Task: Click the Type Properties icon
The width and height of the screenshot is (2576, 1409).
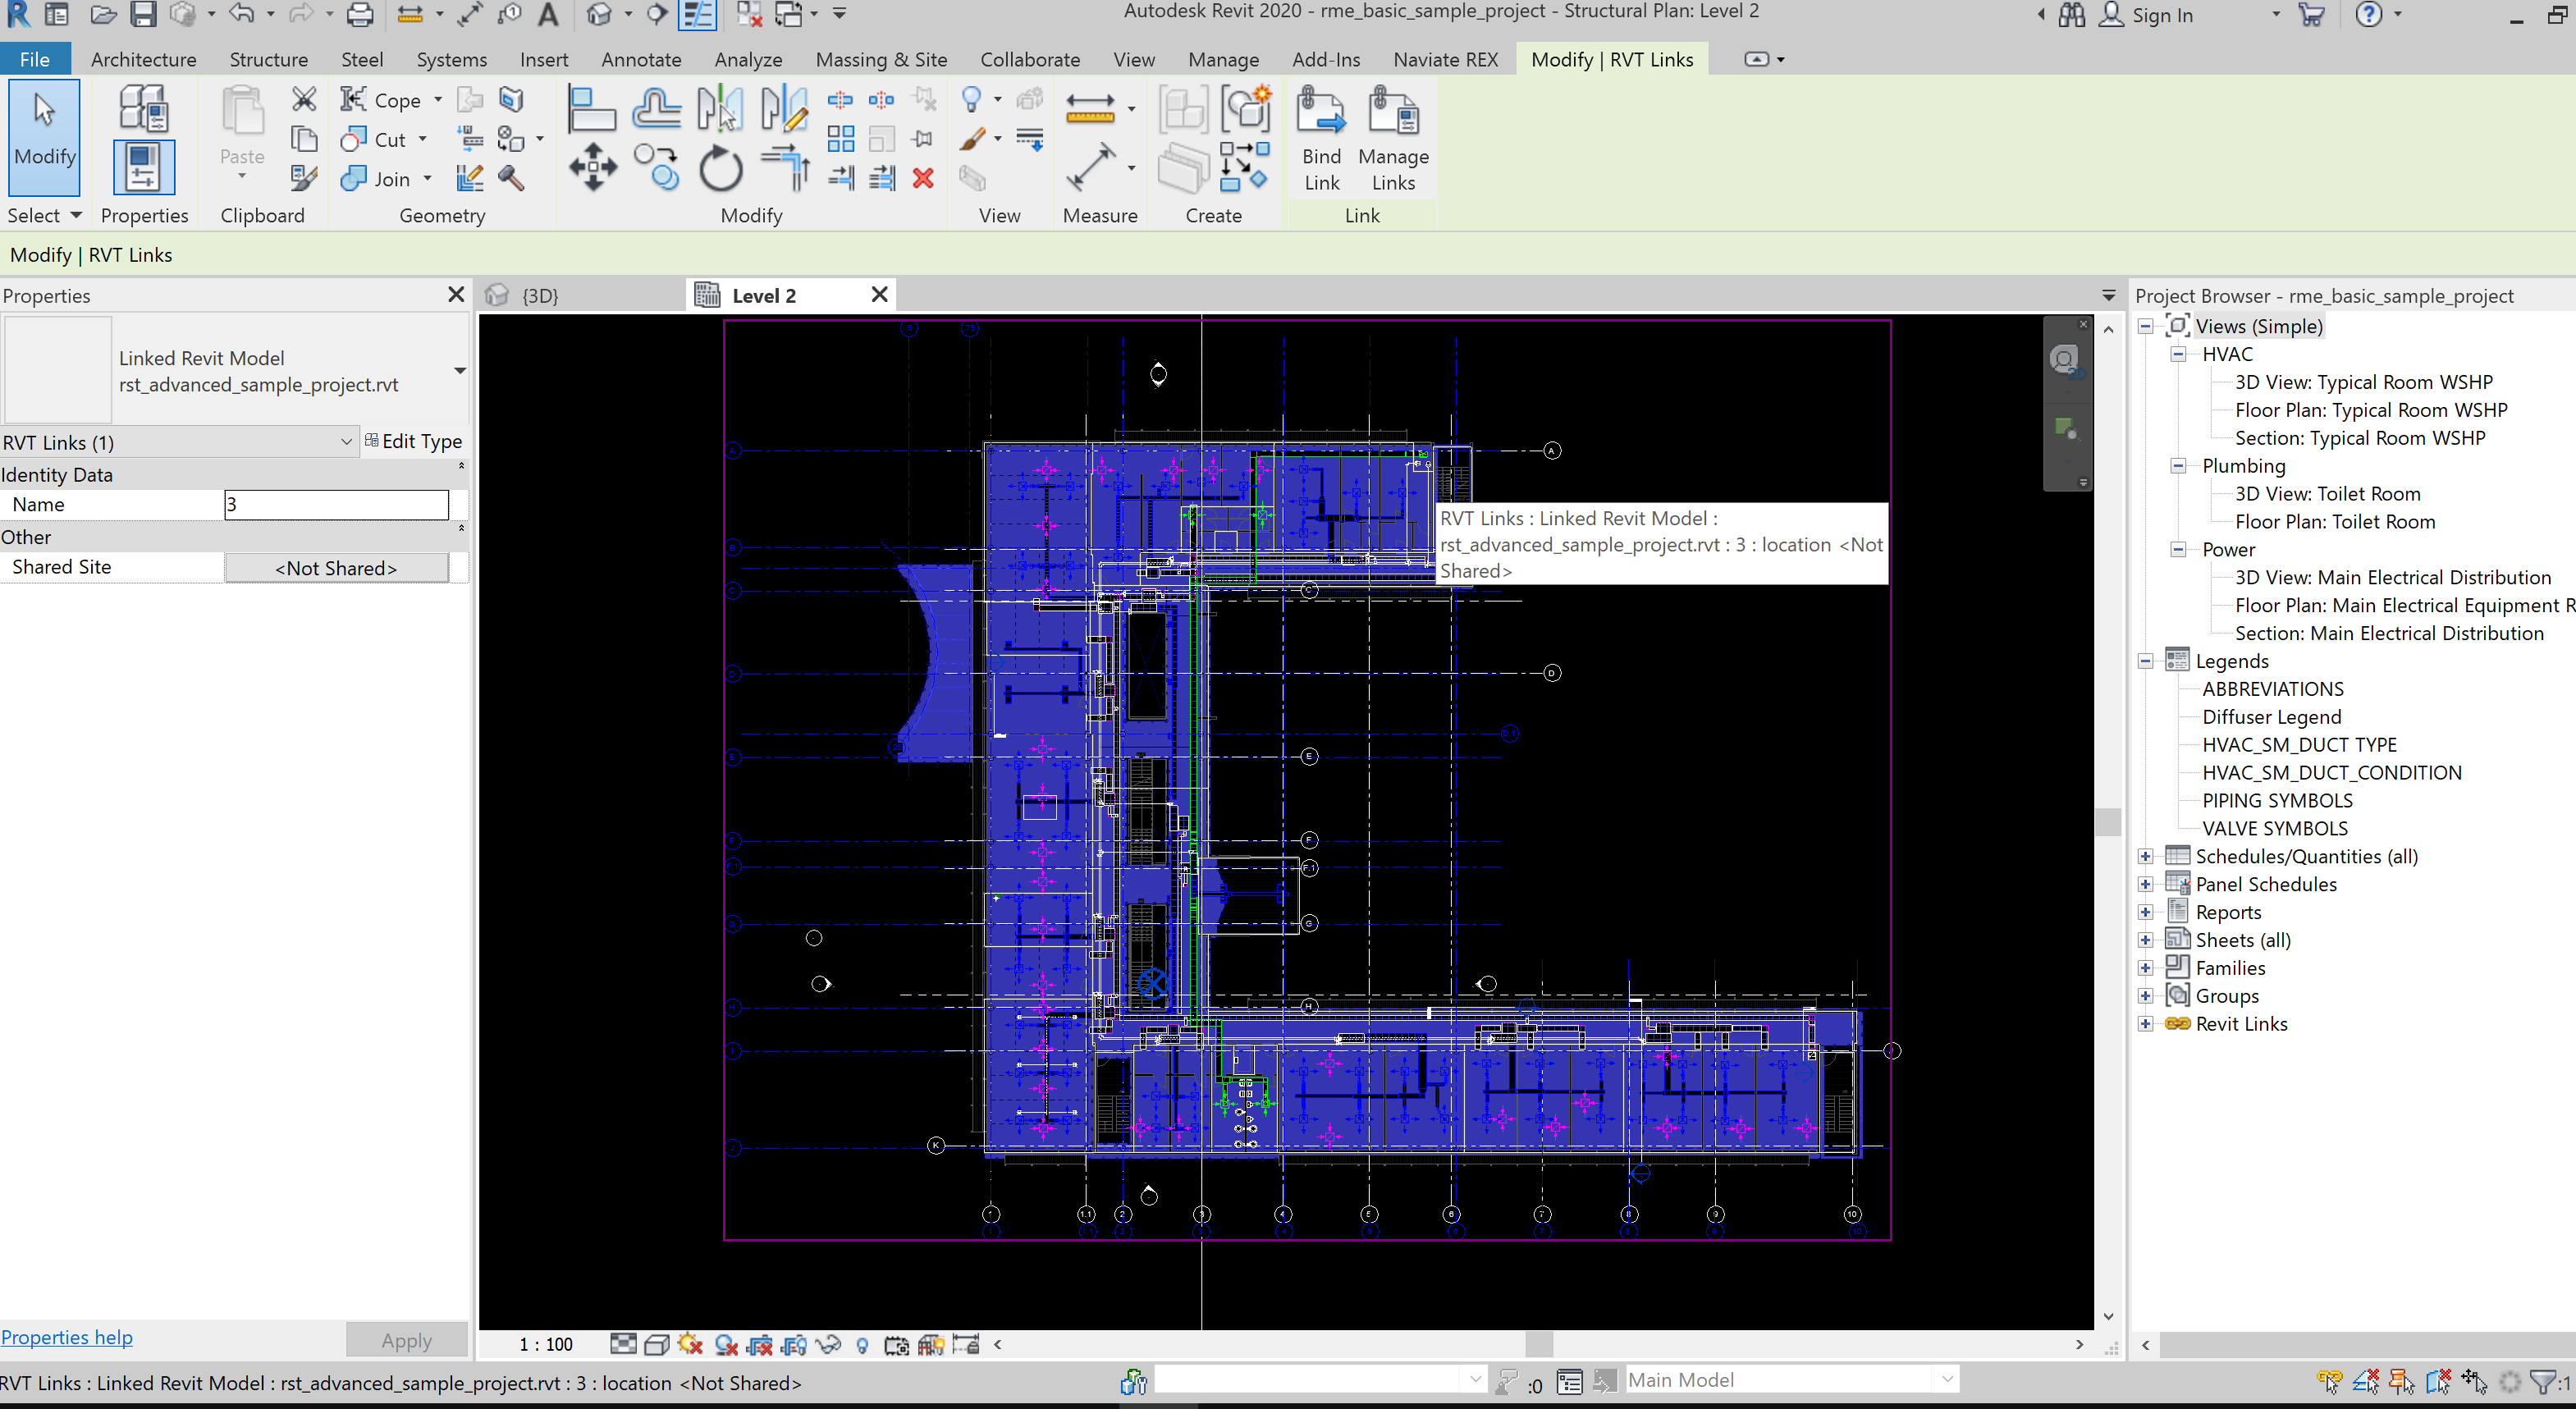Action: click(143, 107)
